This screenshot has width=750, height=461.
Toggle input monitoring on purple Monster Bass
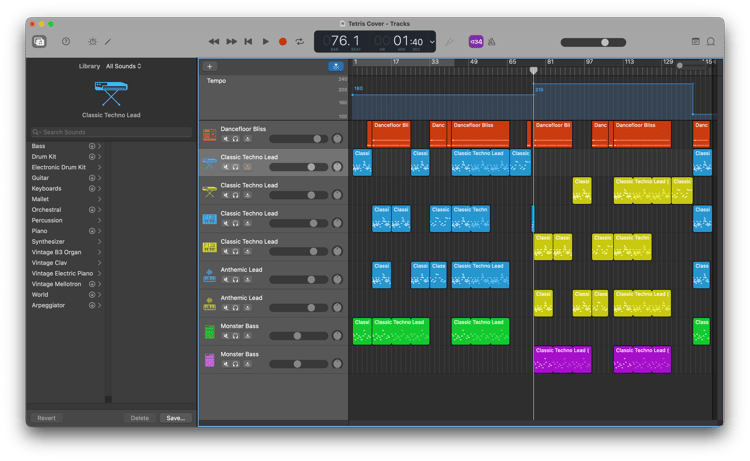(x=247, y=364)
